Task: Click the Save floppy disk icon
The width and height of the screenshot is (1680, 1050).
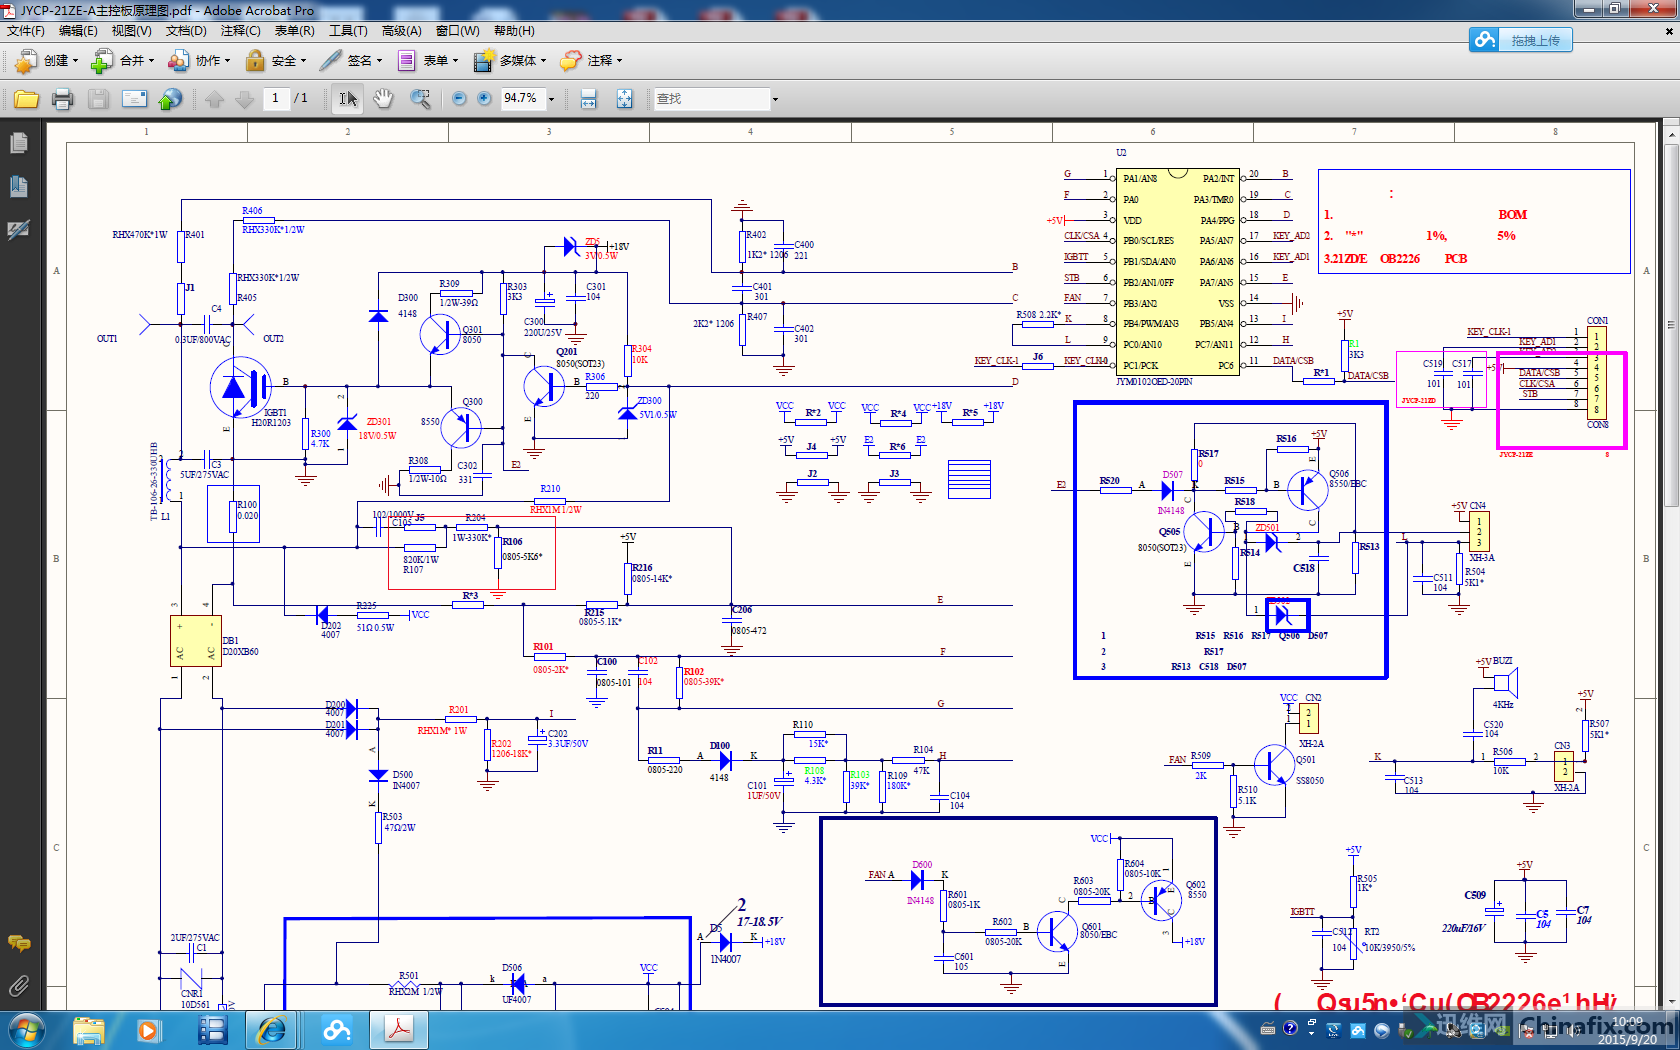Action: tap(98, 99)
